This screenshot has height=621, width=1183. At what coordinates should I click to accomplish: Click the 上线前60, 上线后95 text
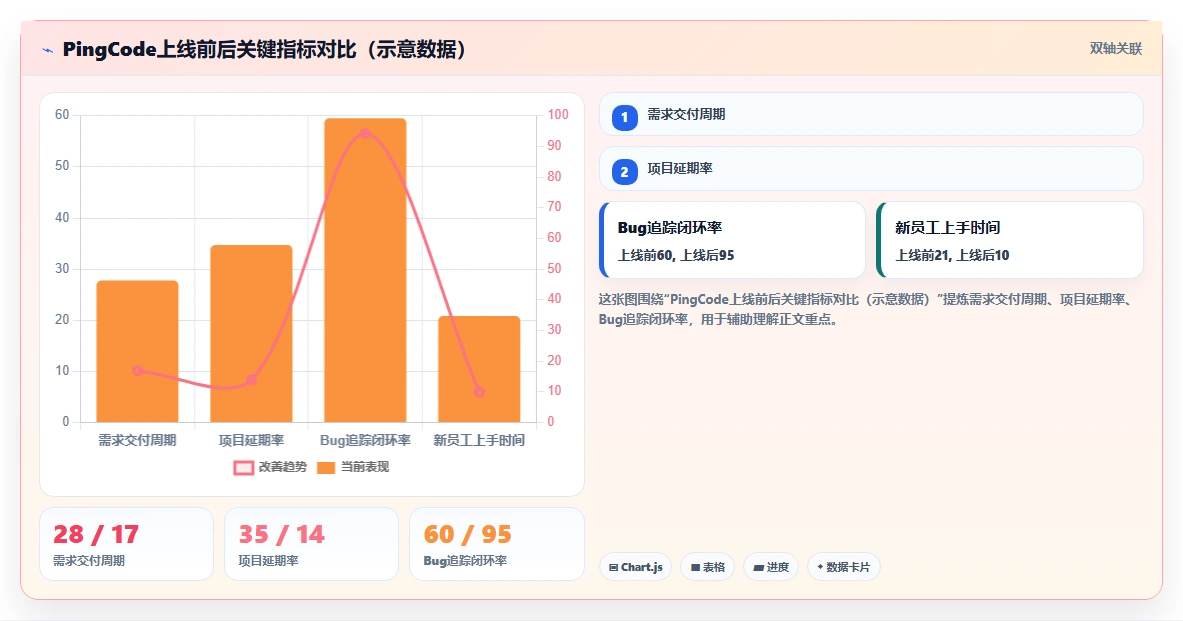(x=676, y=255)
